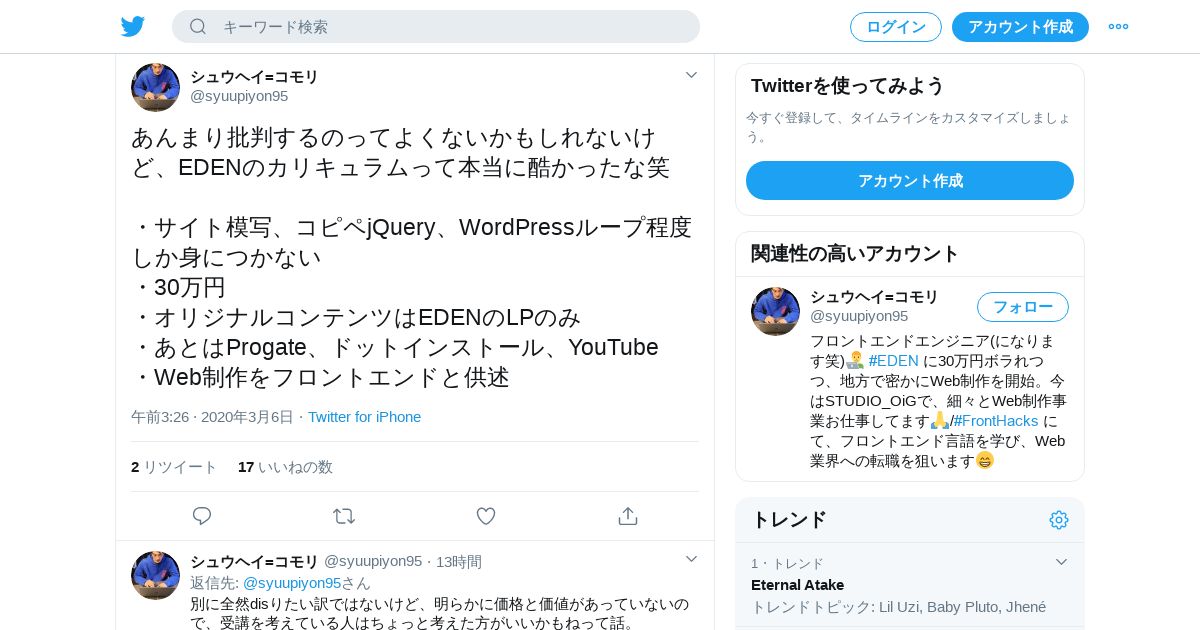This screenshot has height=630, width=1200.
Task: Open trend settings gear icon
Action: 1059,520
